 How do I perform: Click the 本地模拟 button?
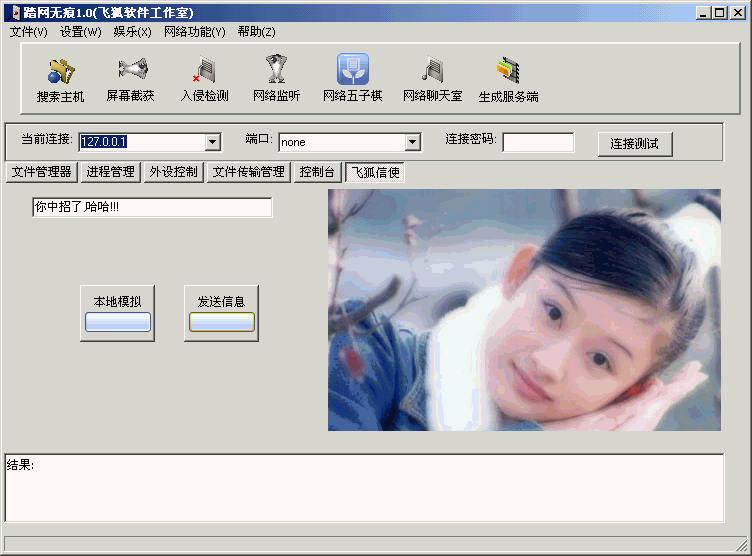click(118, 313)
